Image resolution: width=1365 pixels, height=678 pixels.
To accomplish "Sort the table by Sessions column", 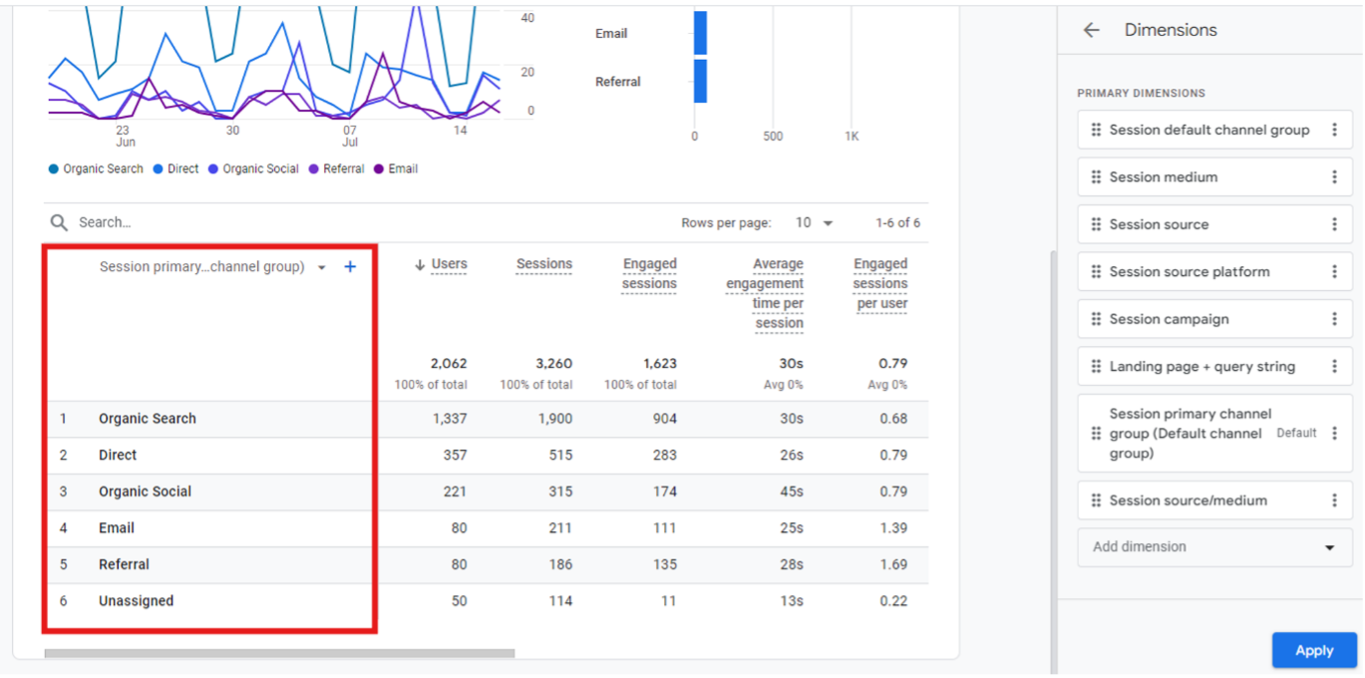I will [544, 264].
